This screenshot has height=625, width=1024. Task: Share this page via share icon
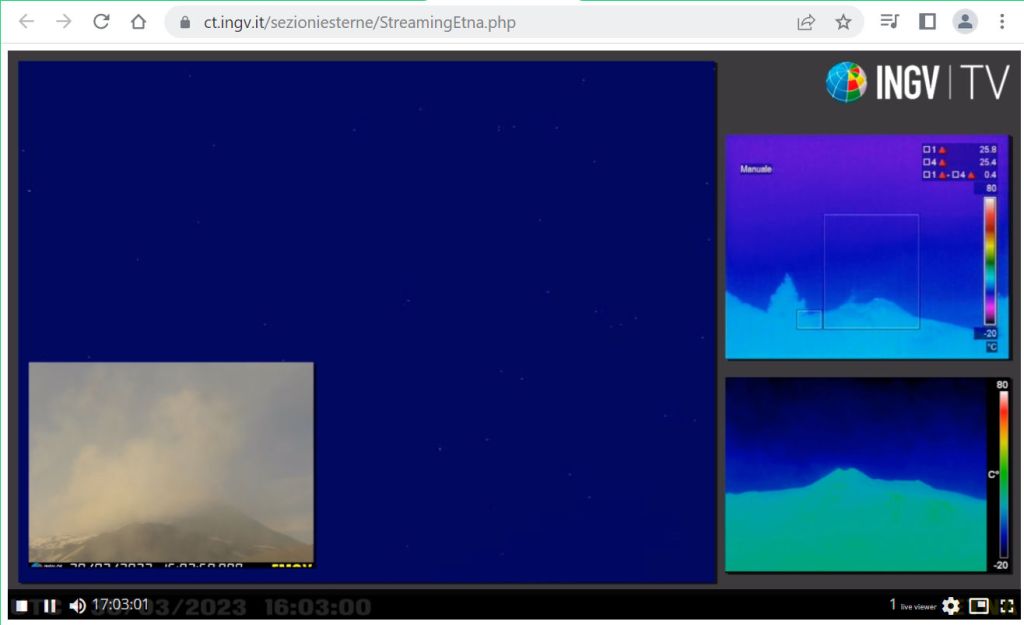pos(806,22)
